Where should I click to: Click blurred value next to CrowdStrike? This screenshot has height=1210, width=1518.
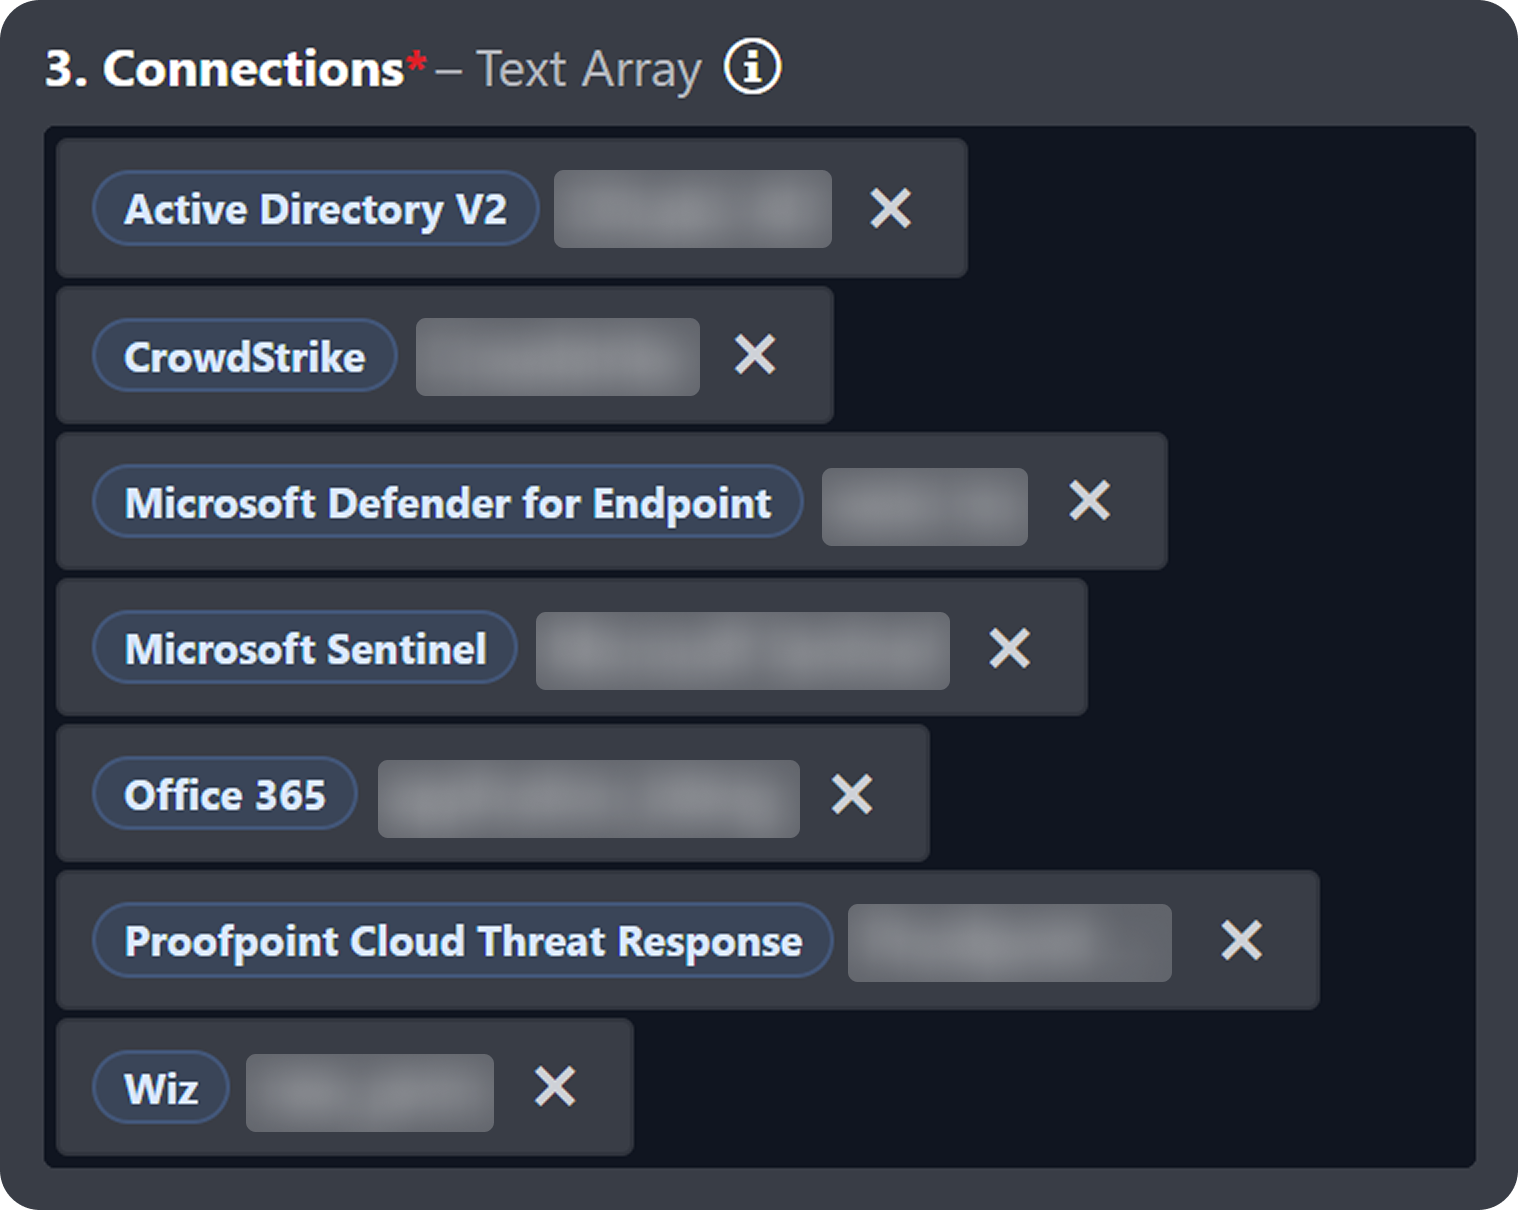click(x=557, y=357)
